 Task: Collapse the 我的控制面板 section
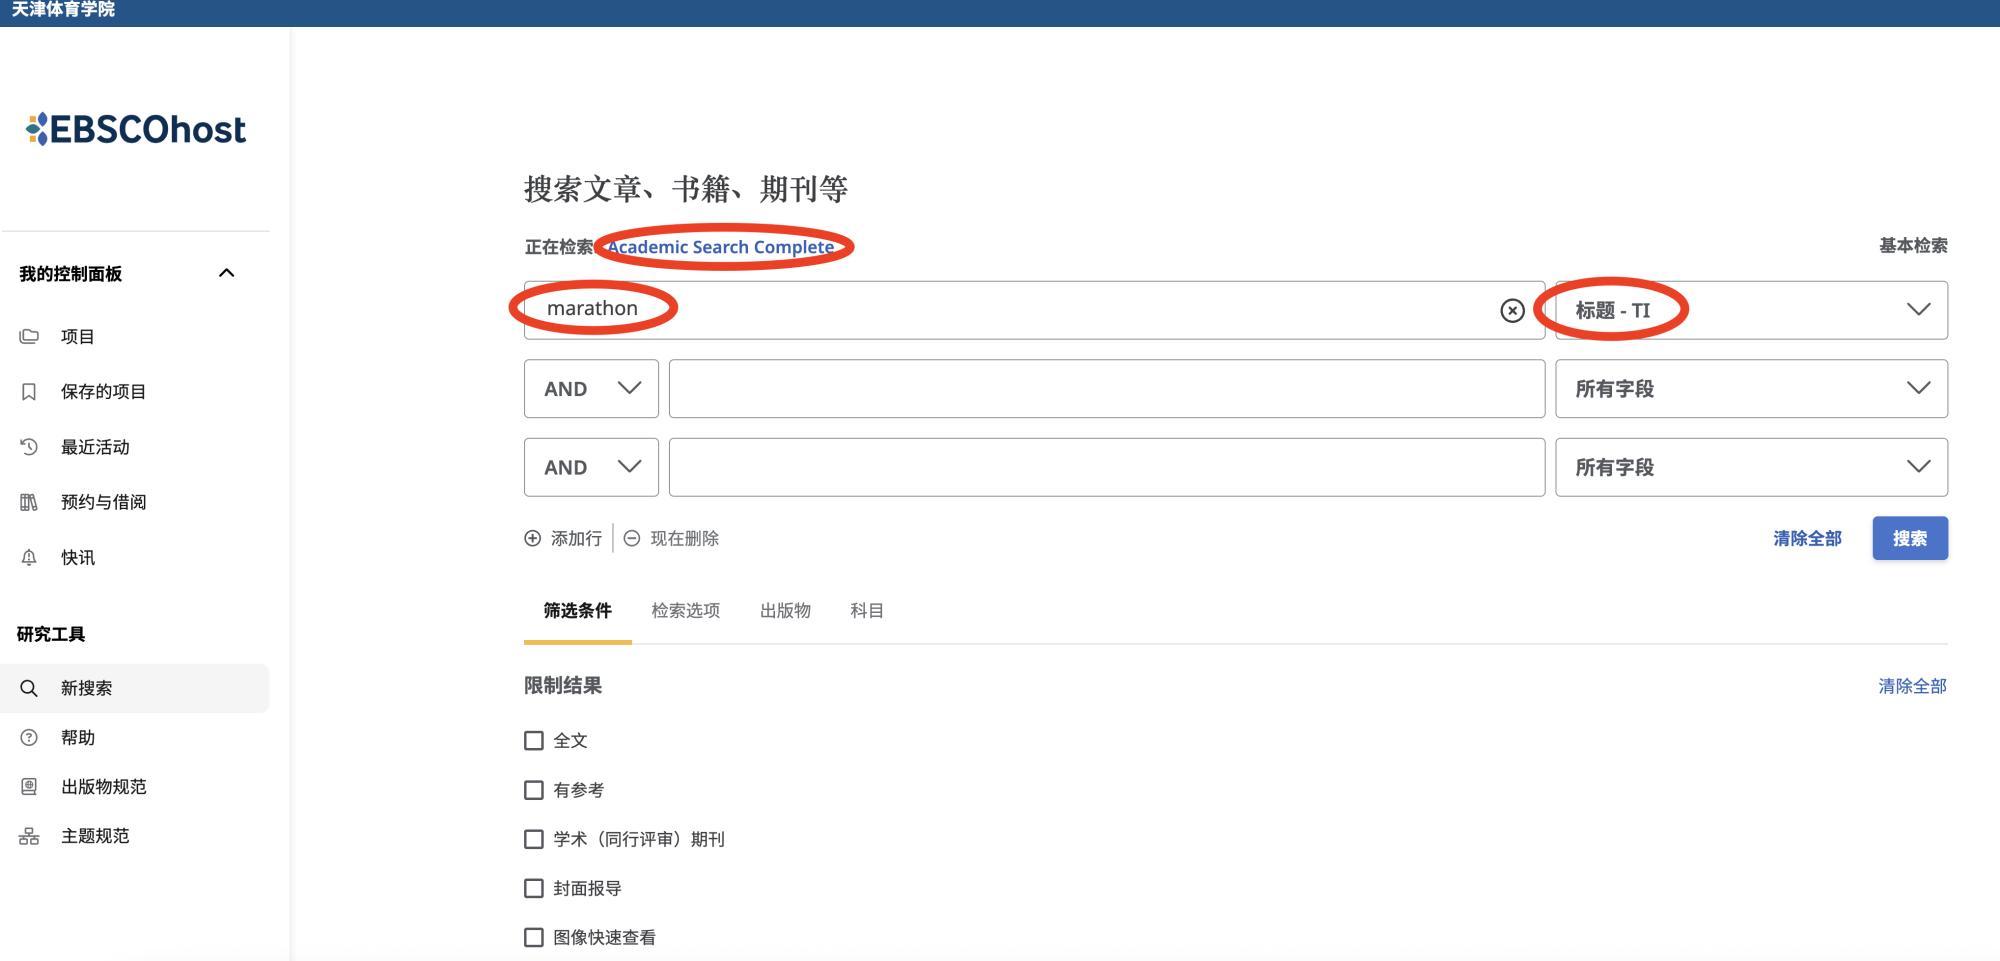[227, 273]
